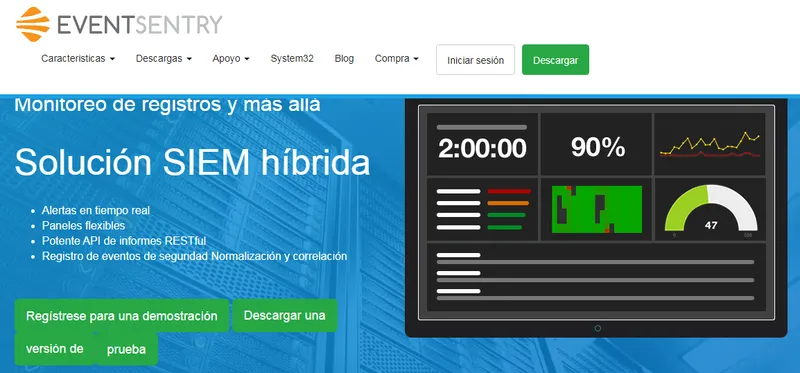Go to the System32 page
Image resolution: width=800 pixels, height=373 pixels.
(x=292, y=59)
